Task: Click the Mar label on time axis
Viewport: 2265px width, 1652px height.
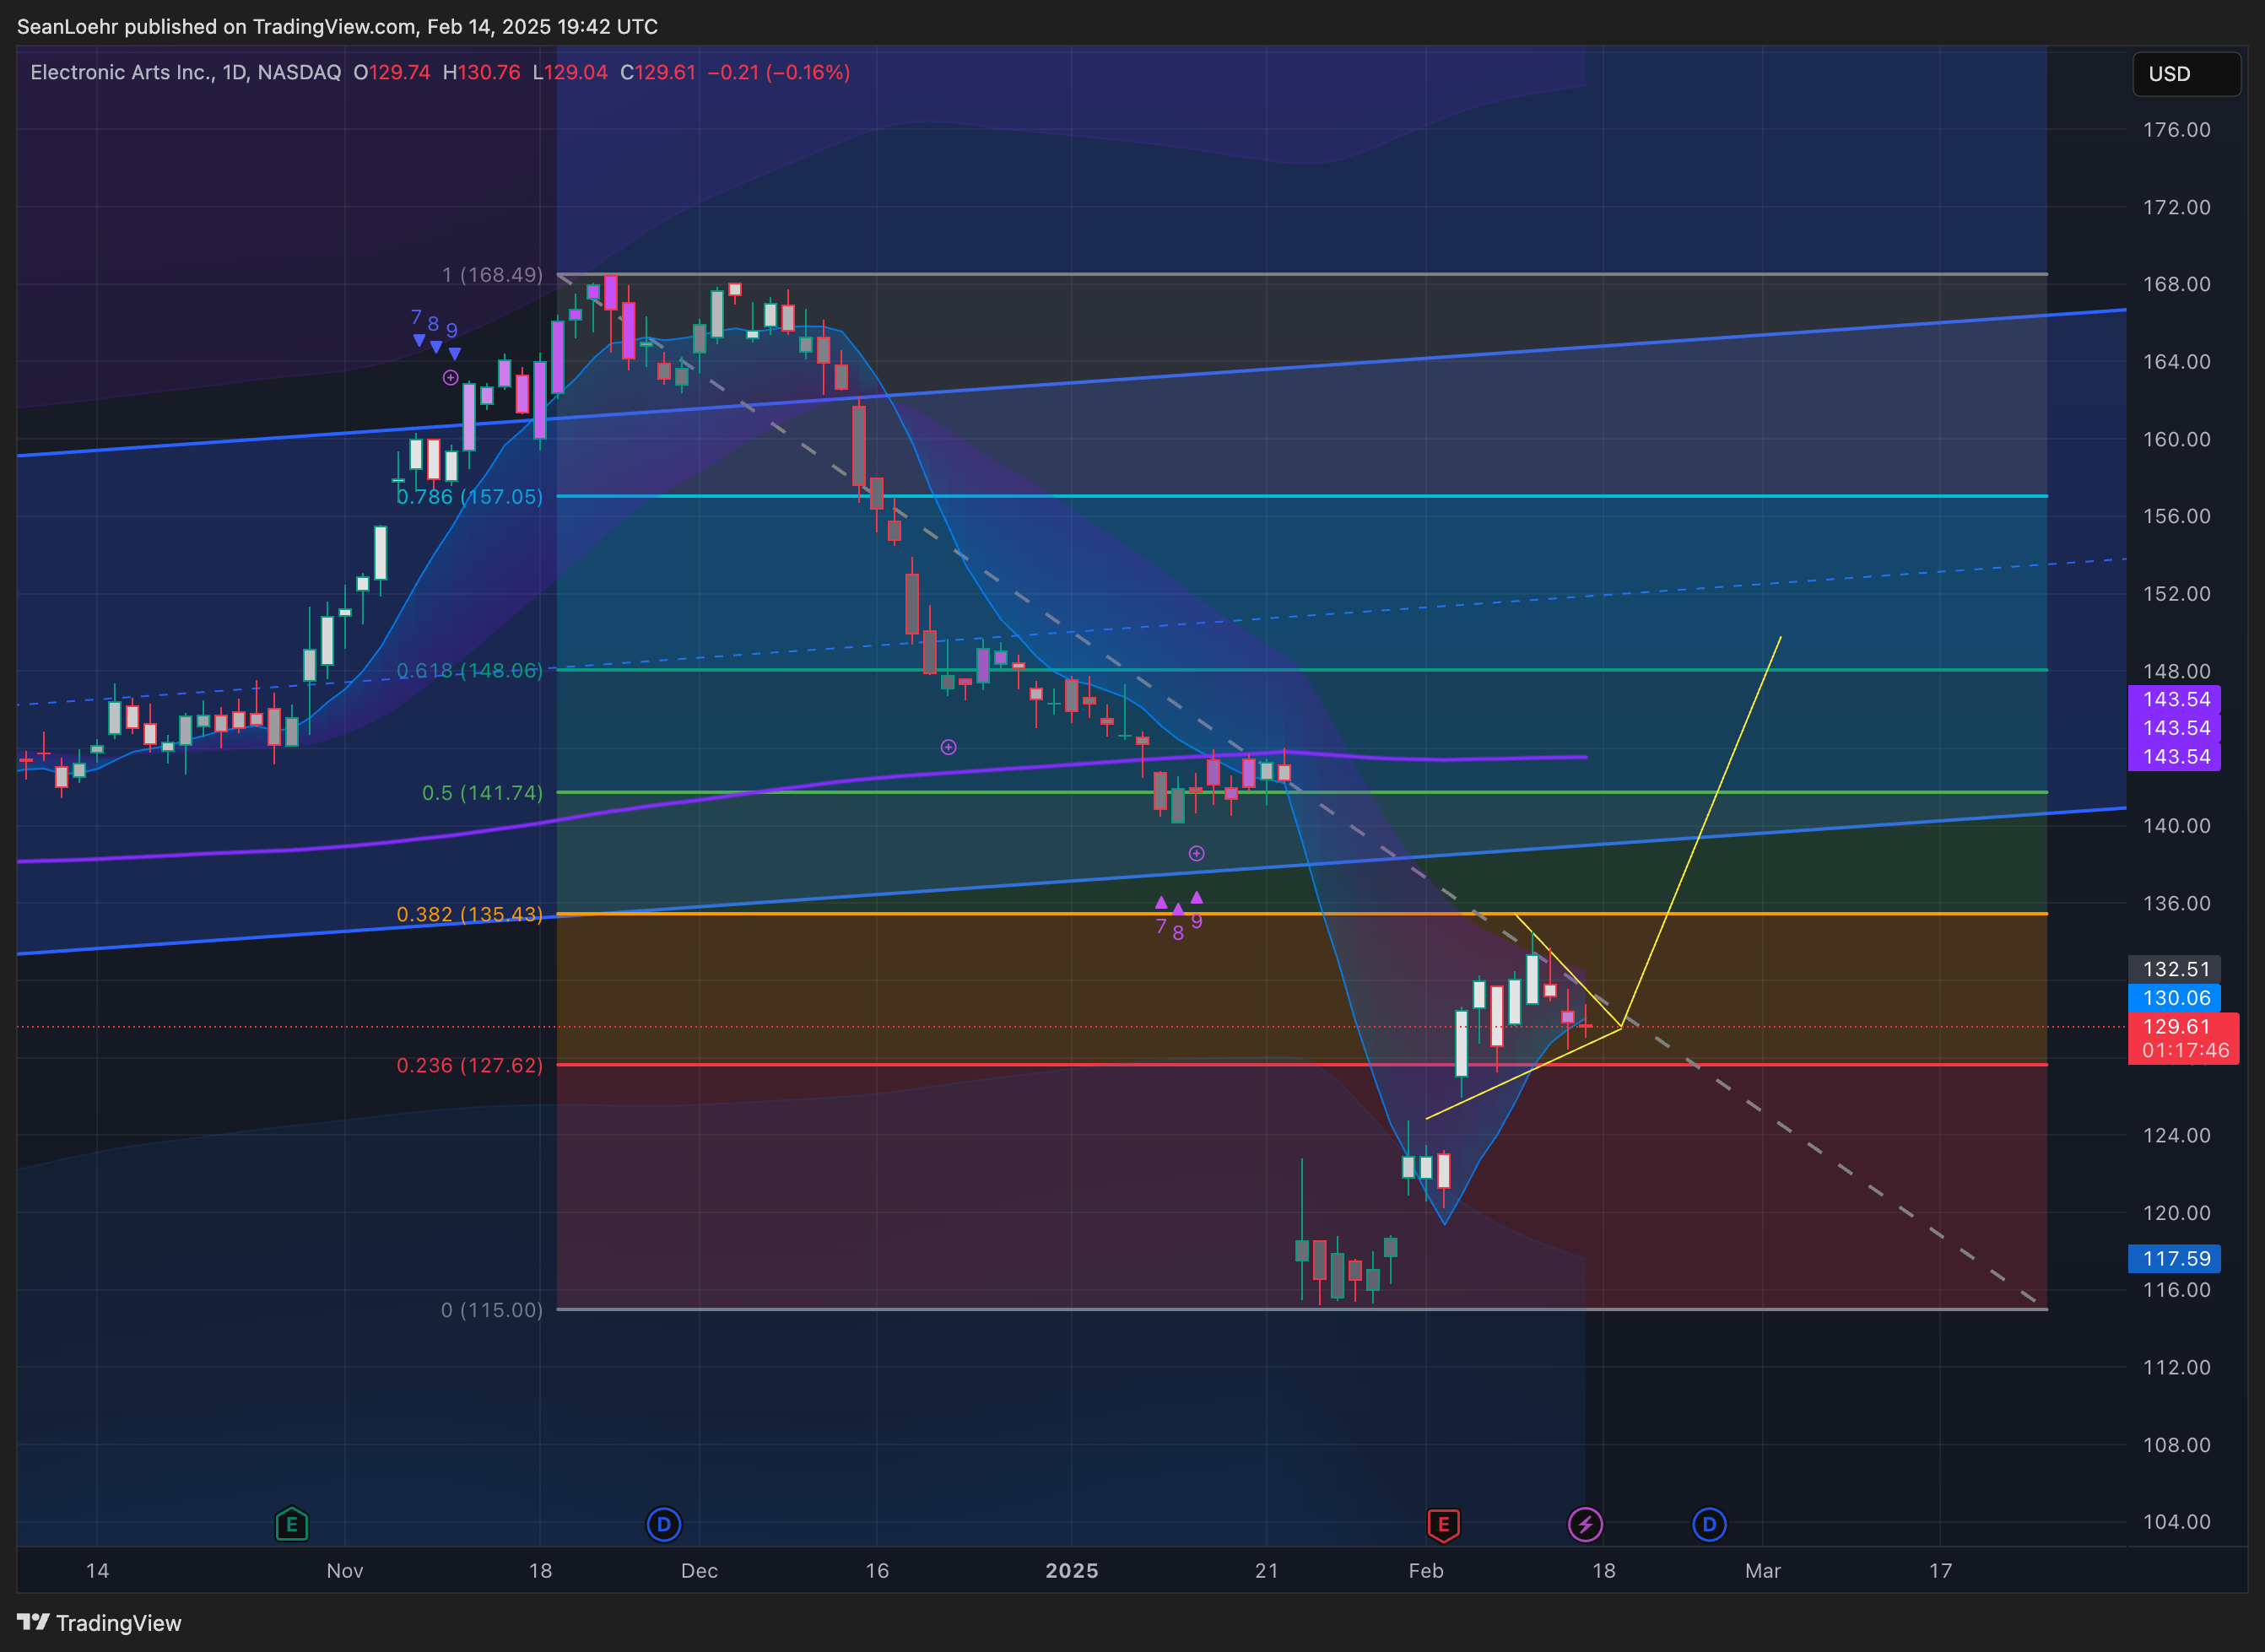Action: [1762, 1570]
